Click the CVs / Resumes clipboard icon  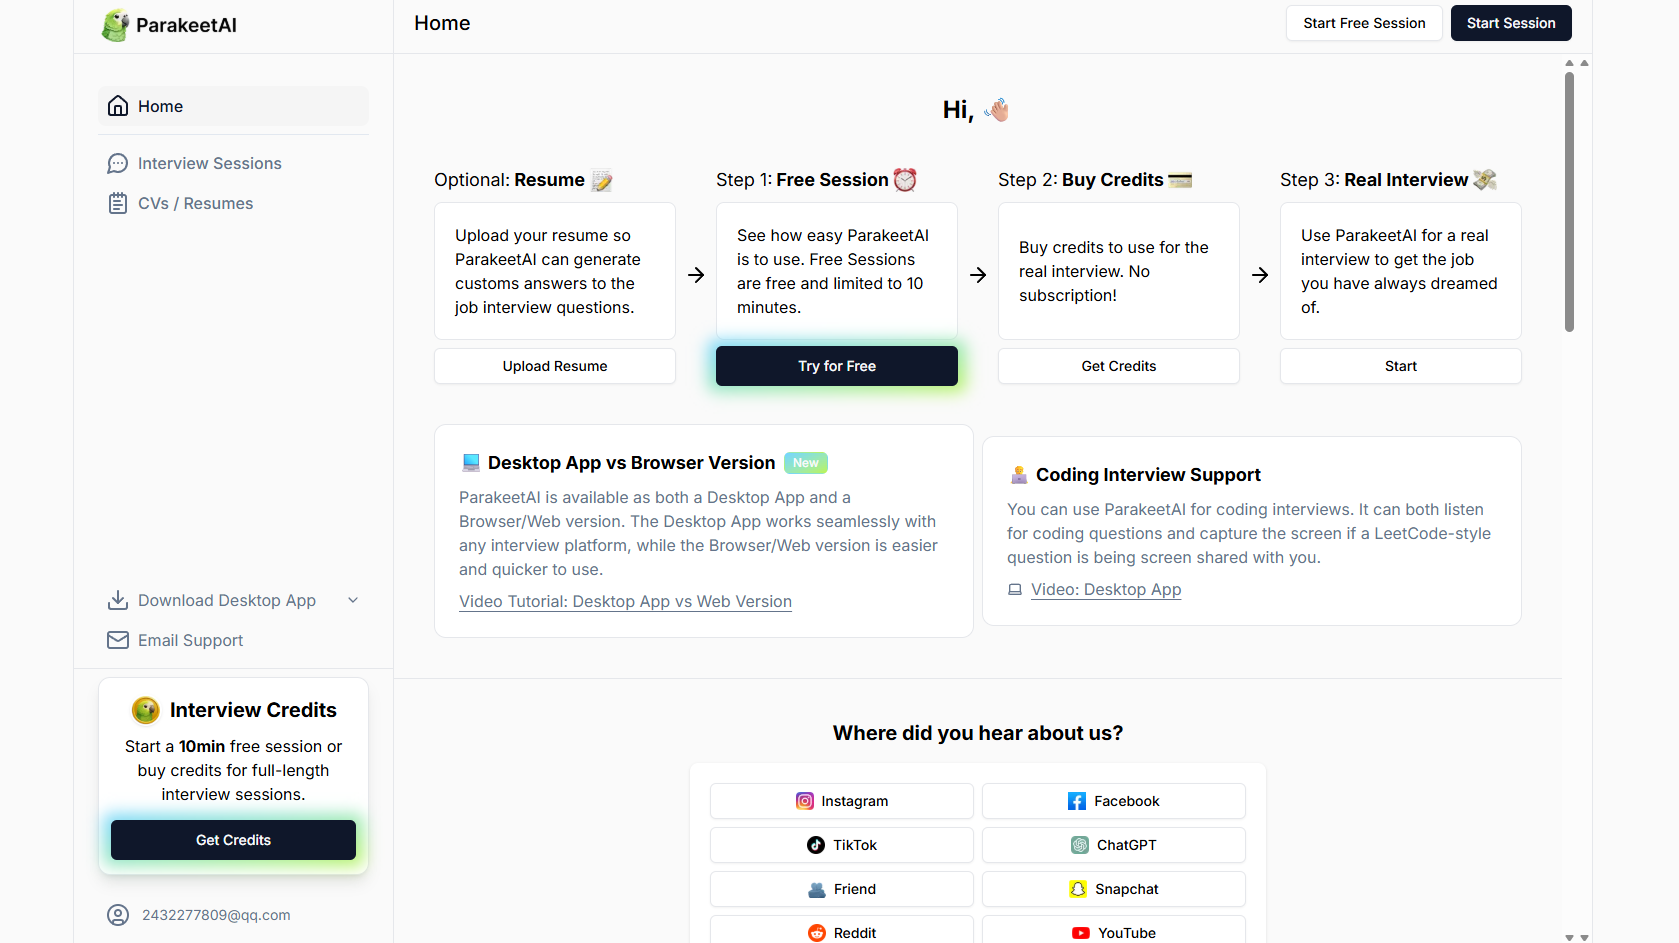coord(118,203)
